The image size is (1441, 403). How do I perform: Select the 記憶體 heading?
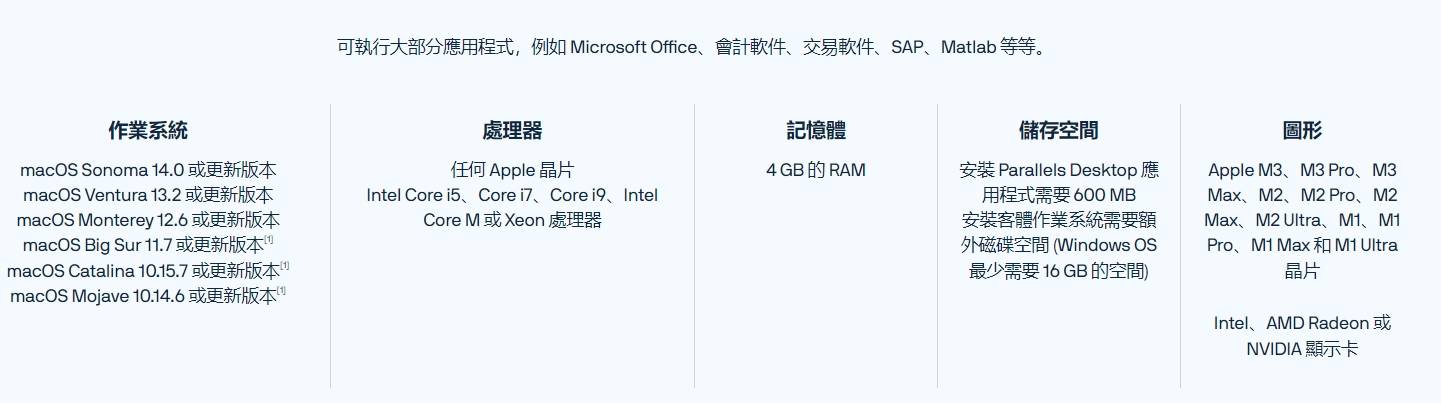point(816,130)
